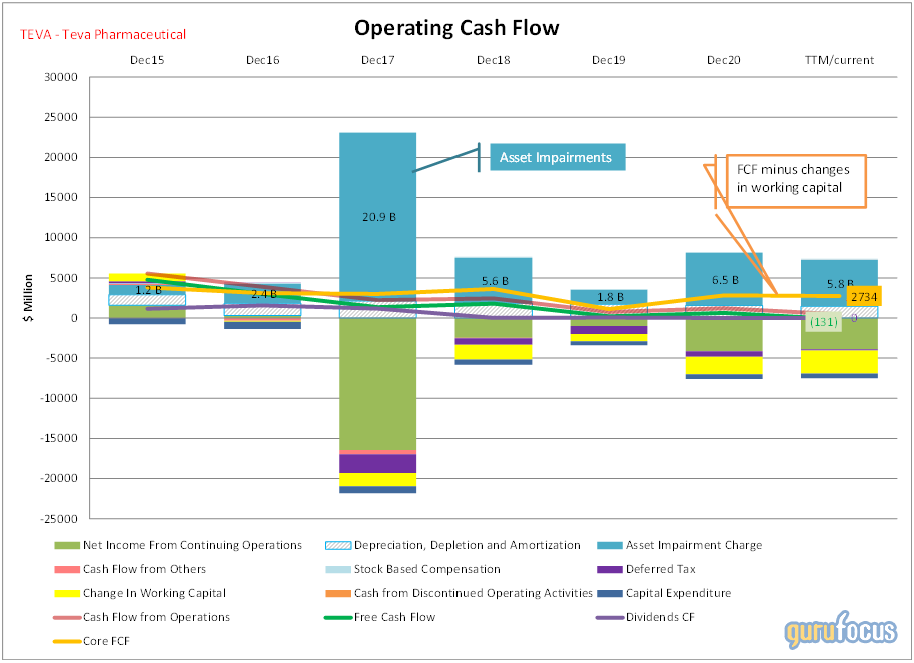Click the Cash Flow from Operations legend text
This screenshot has width=914, height=663.
tap(156, 617)
